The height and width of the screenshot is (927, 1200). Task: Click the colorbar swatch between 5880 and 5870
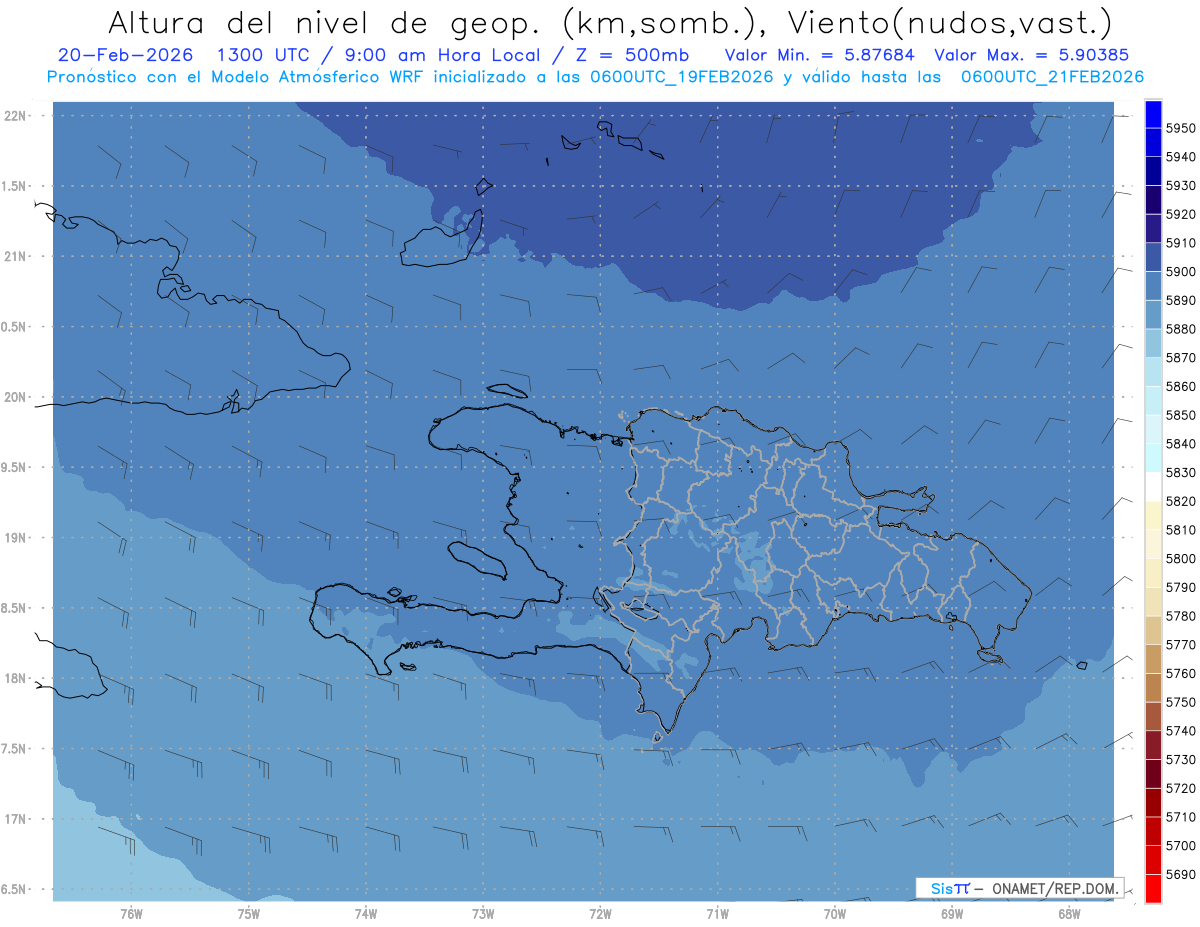coord(1153,342)
